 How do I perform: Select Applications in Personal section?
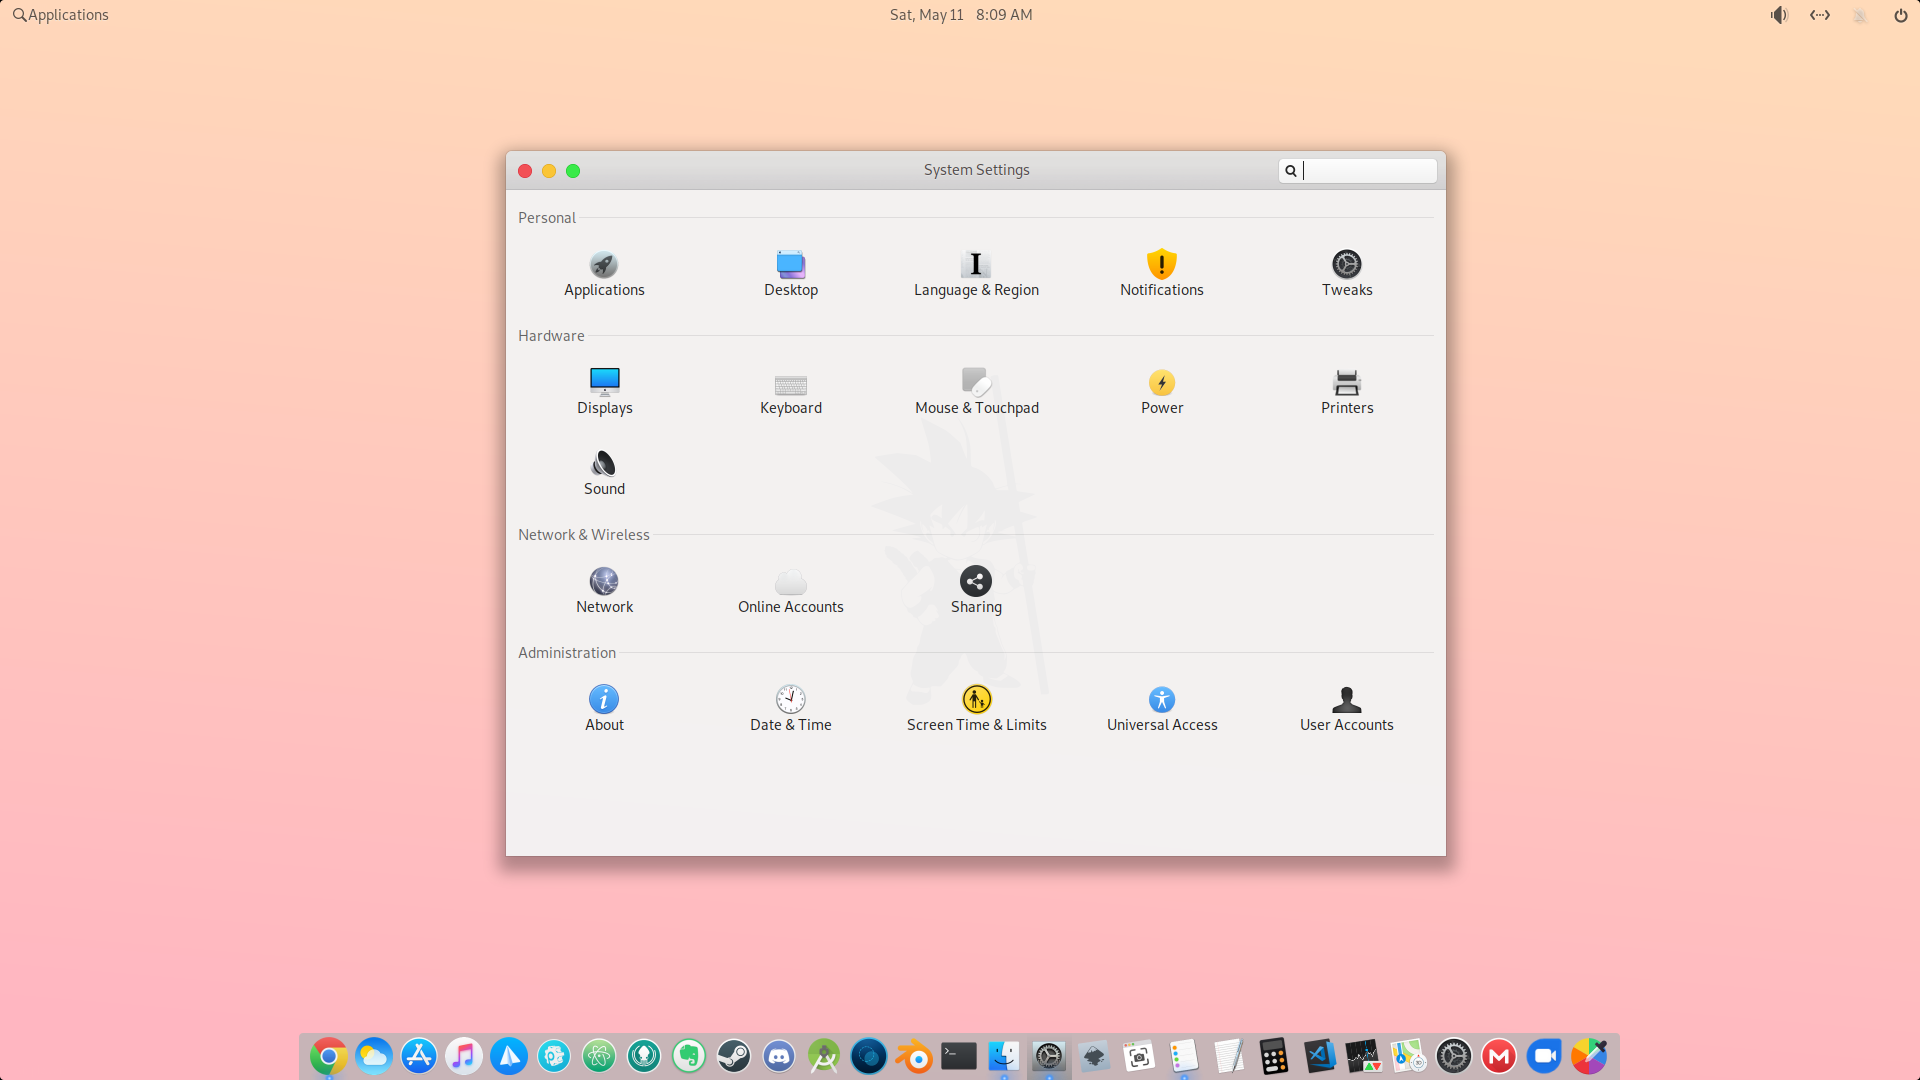tap(604, 274)
